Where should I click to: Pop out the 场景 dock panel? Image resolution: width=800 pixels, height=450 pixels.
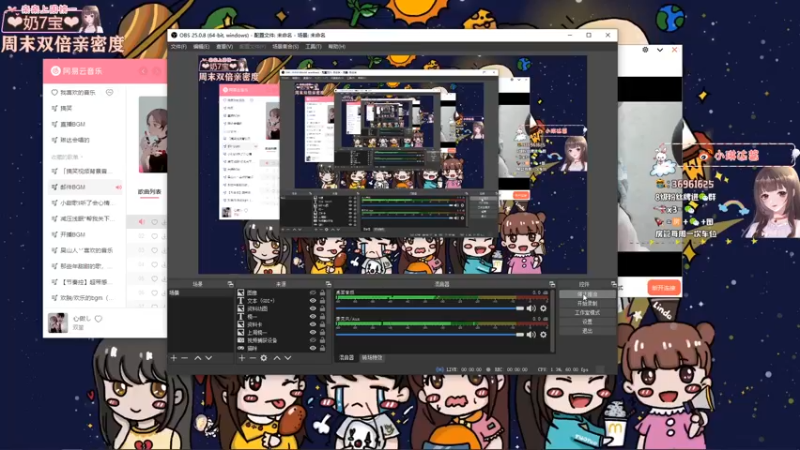[x=230, y=284]
